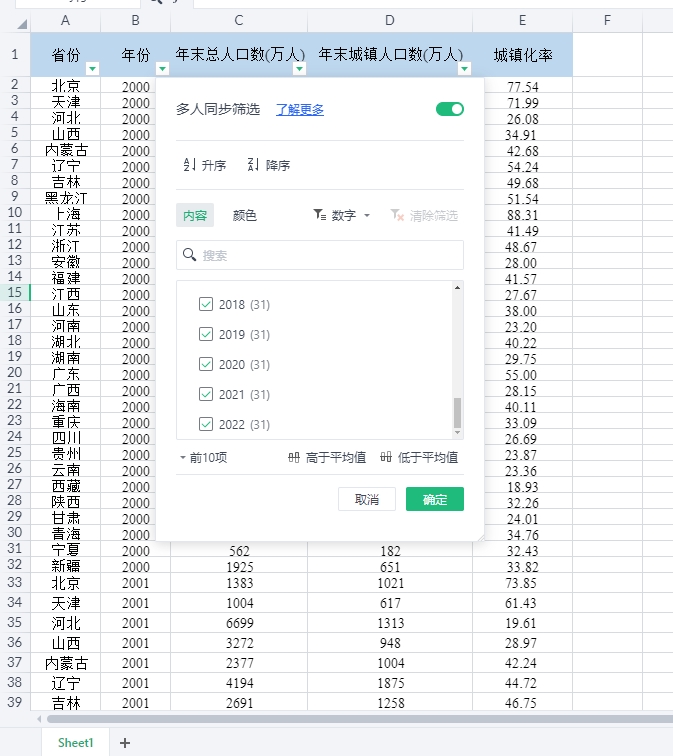Click the disabled 清除筛选 clear filter option
673x756 pixels.
424,215
